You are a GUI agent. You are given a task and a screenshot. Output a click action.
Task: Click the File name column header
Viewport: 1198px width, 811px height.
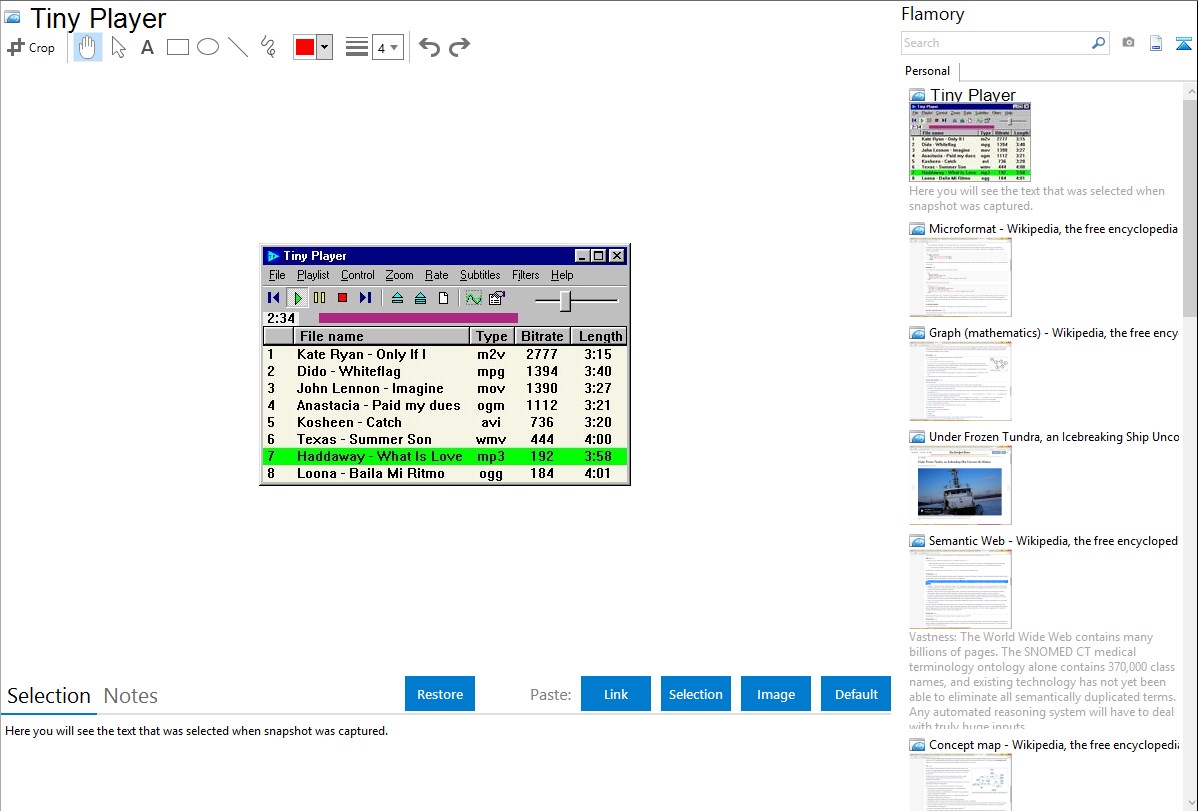381,336
